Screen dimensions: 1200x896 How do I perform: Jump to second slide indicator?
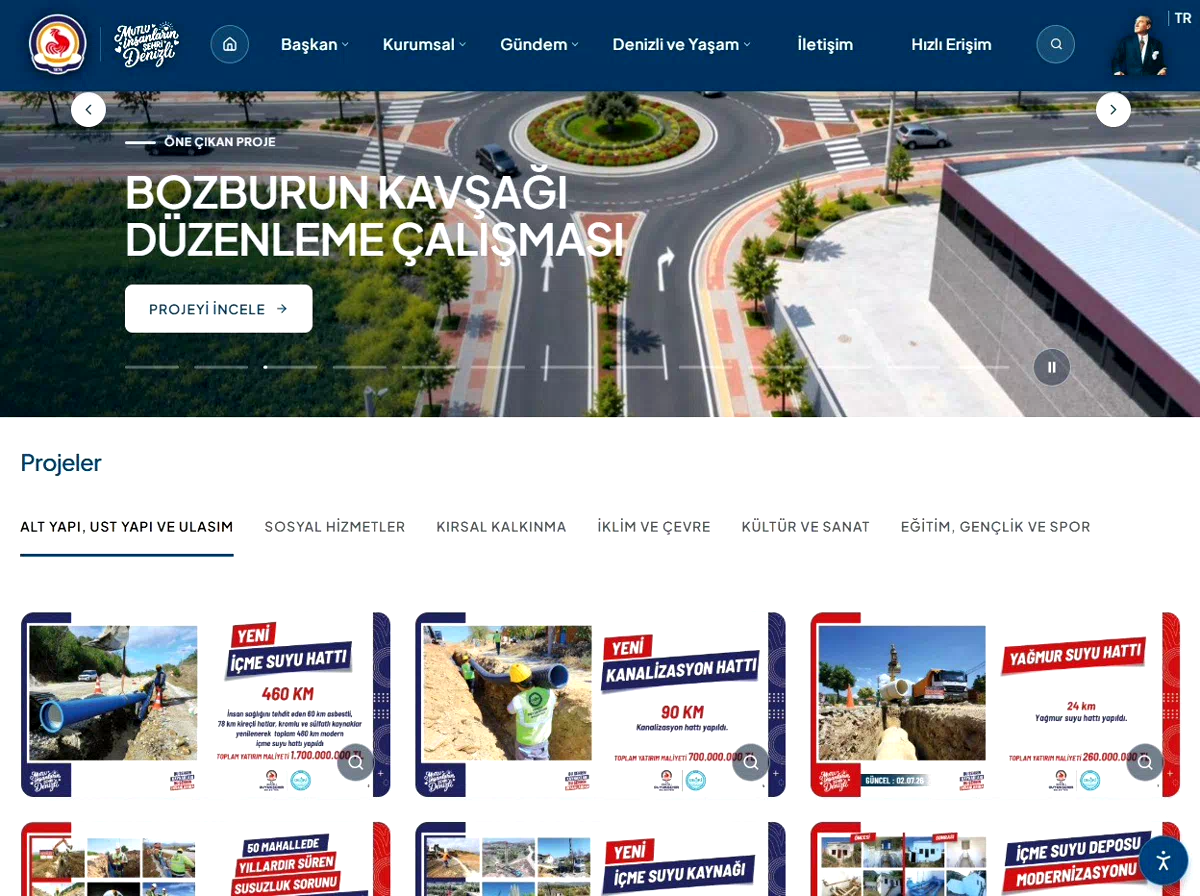click(221, 367)
